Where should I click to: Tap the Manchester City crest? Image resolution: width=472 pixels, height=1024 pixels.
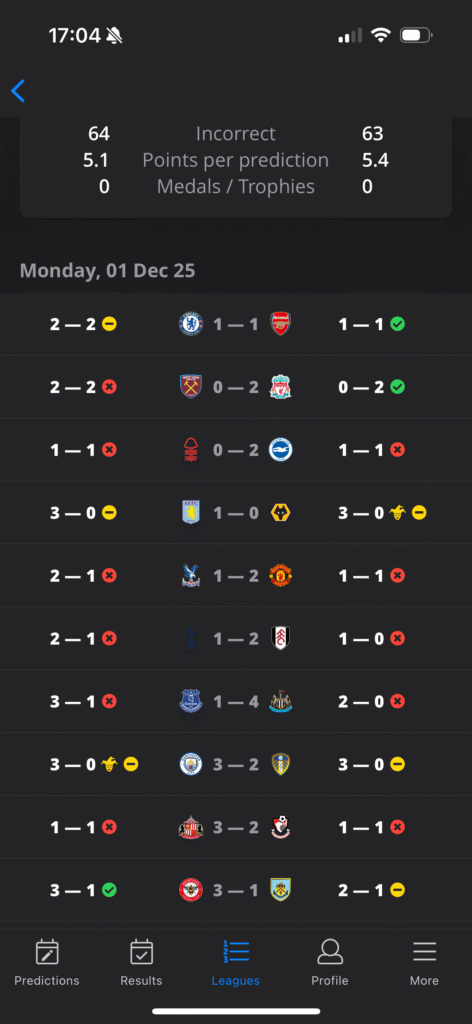click(191, 765)
